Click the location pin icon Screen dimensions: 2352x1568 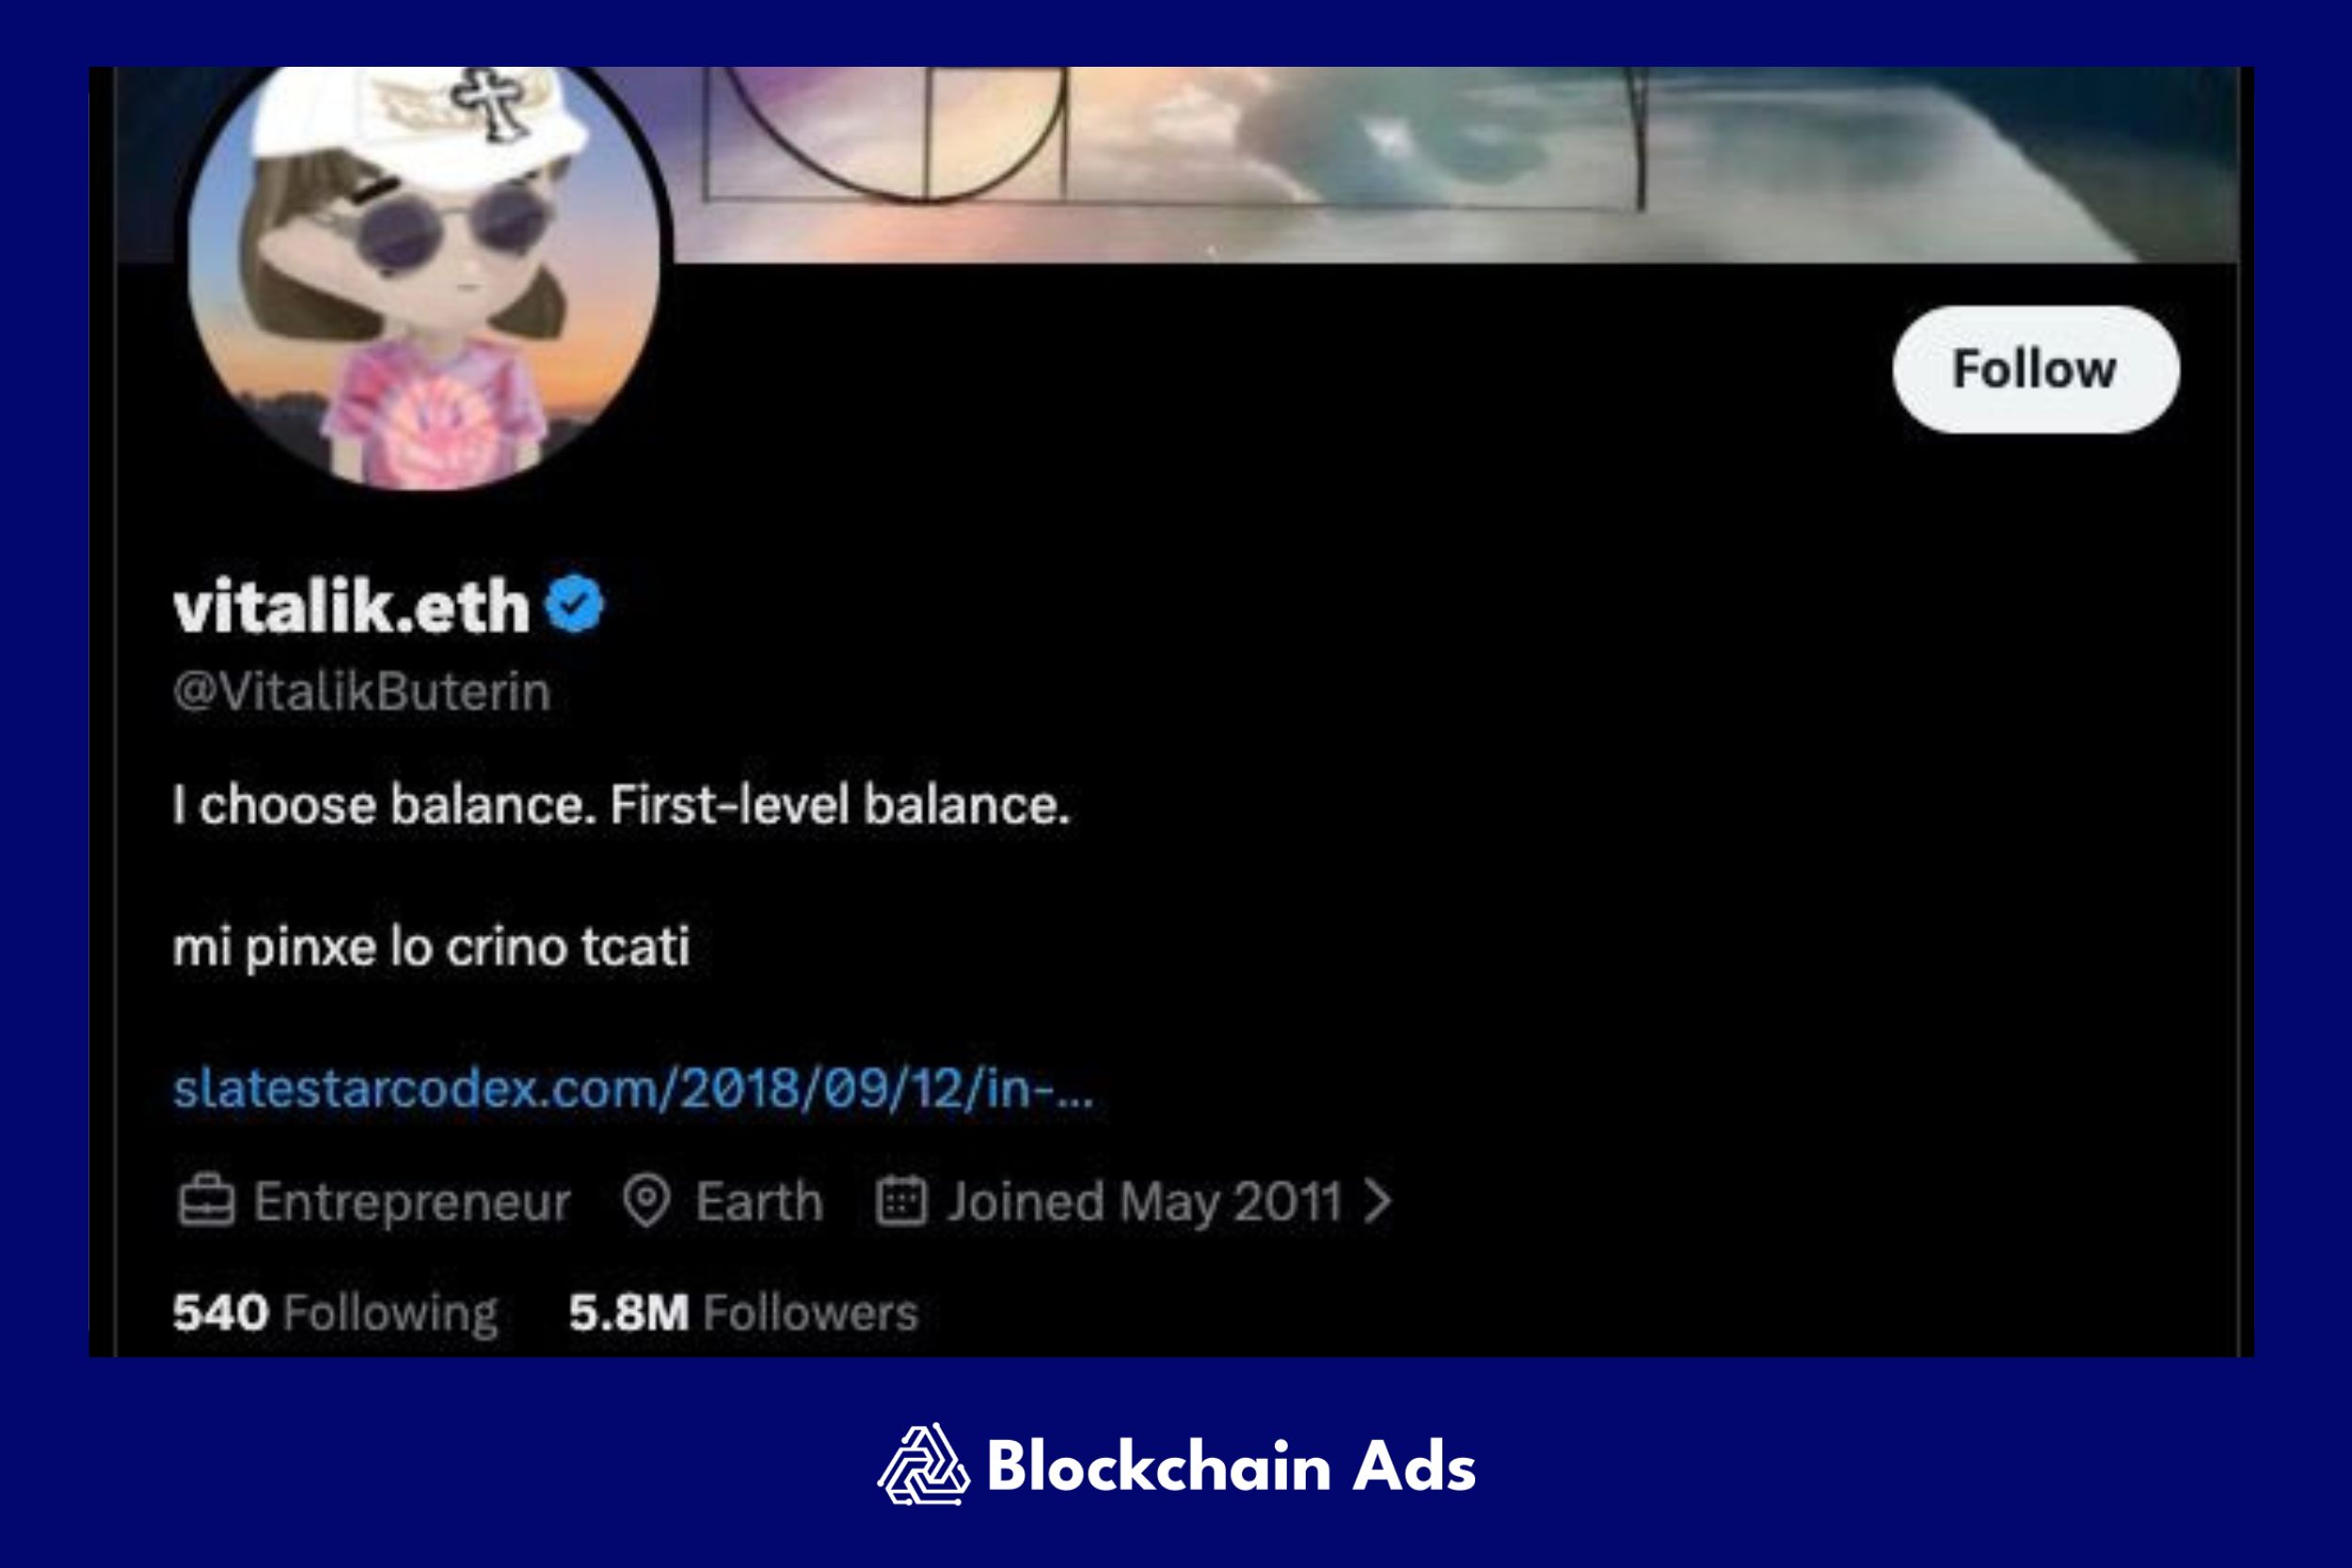(x=646, y=1200)
